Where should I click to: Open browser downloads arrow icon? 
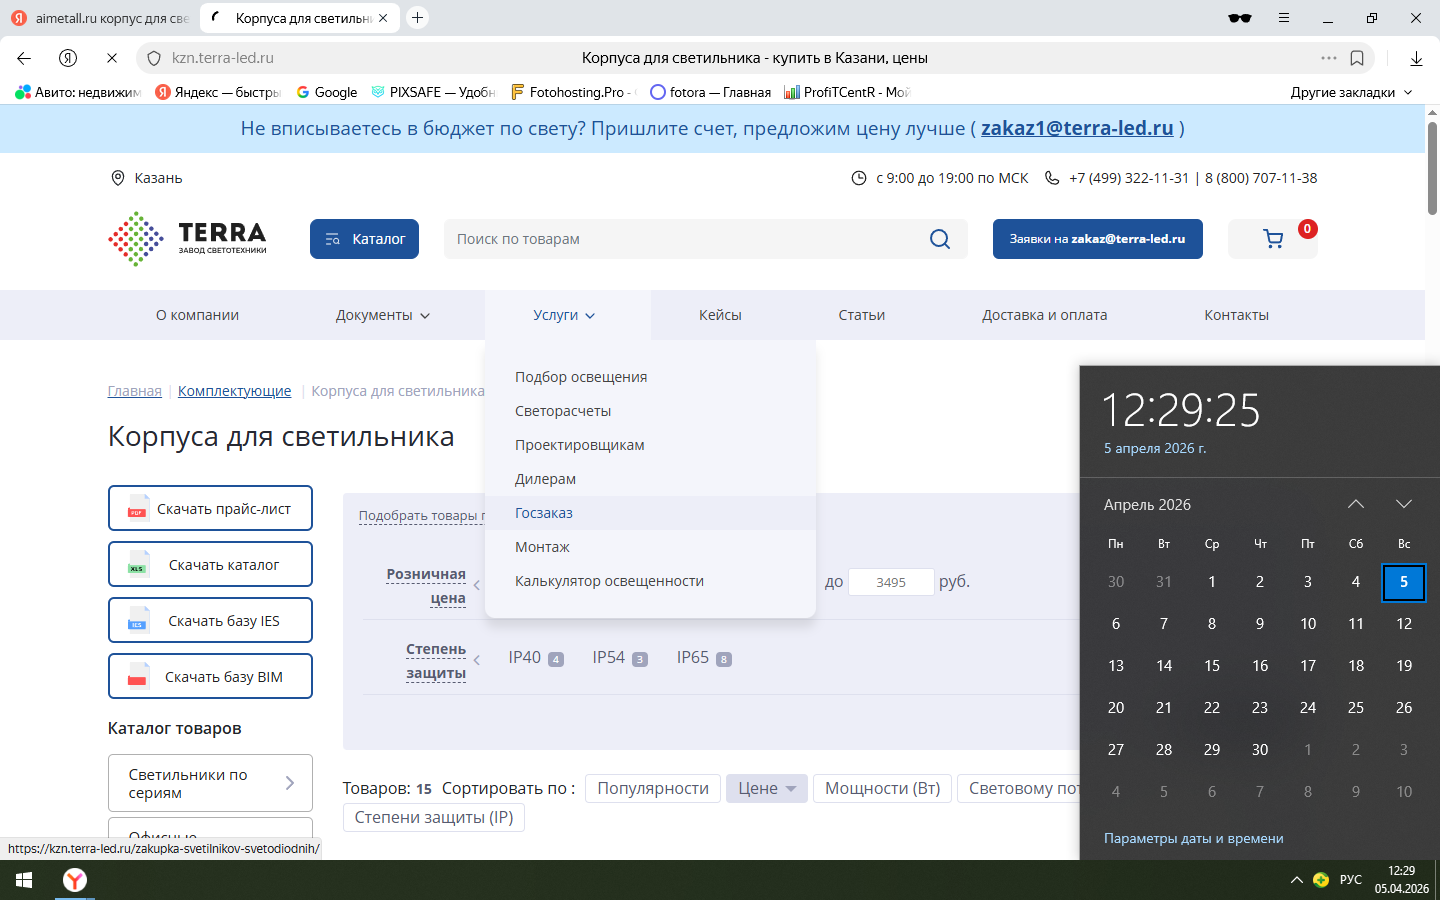coord(1416,58)
